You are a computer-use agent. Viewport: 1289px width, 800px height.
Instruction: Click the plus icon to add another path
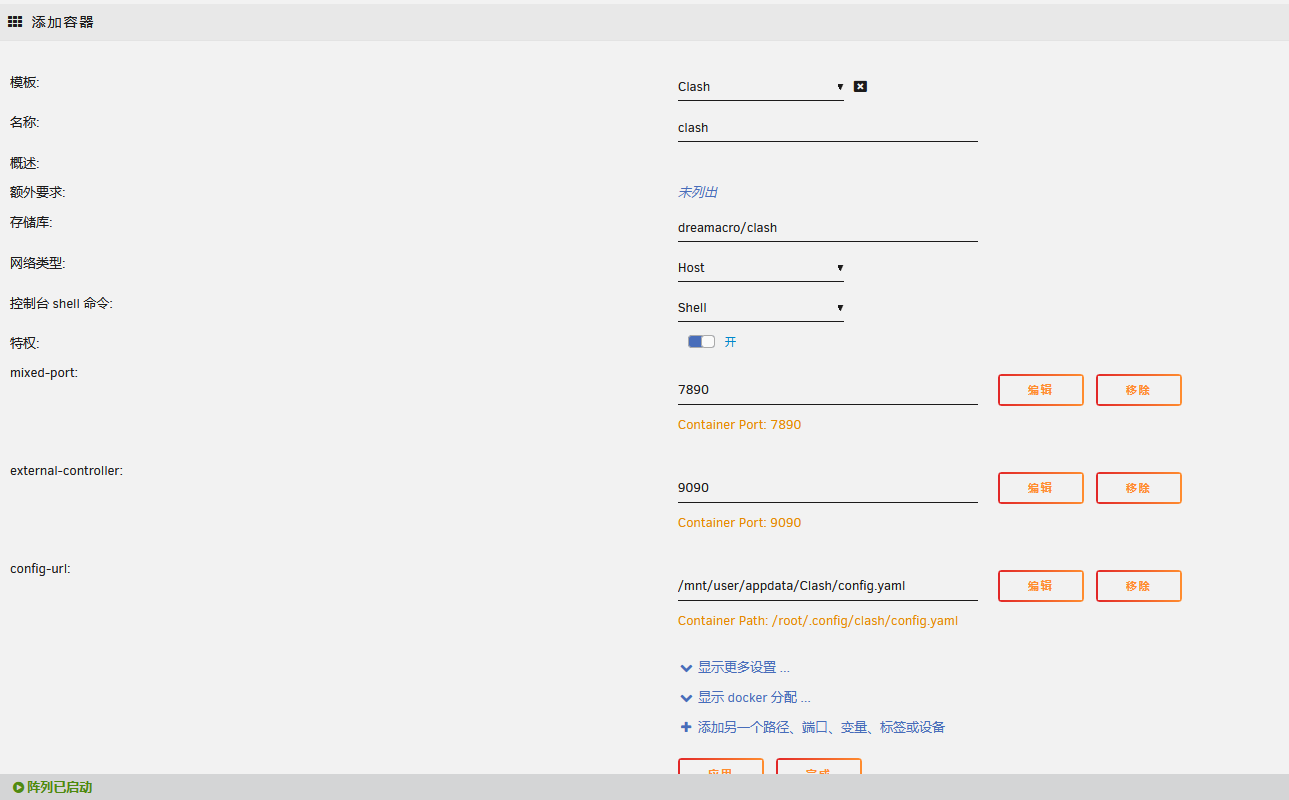point(686,726)
